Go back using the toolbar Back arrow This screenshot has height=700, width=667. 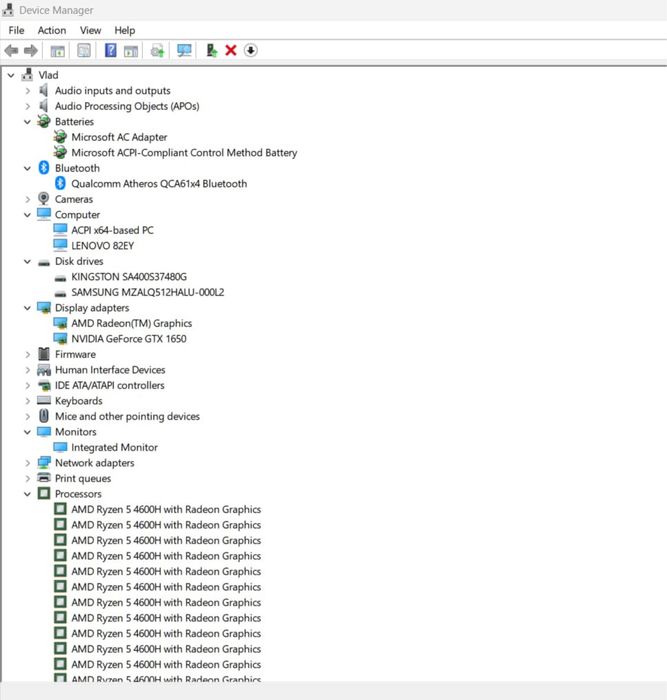point(11,50)
